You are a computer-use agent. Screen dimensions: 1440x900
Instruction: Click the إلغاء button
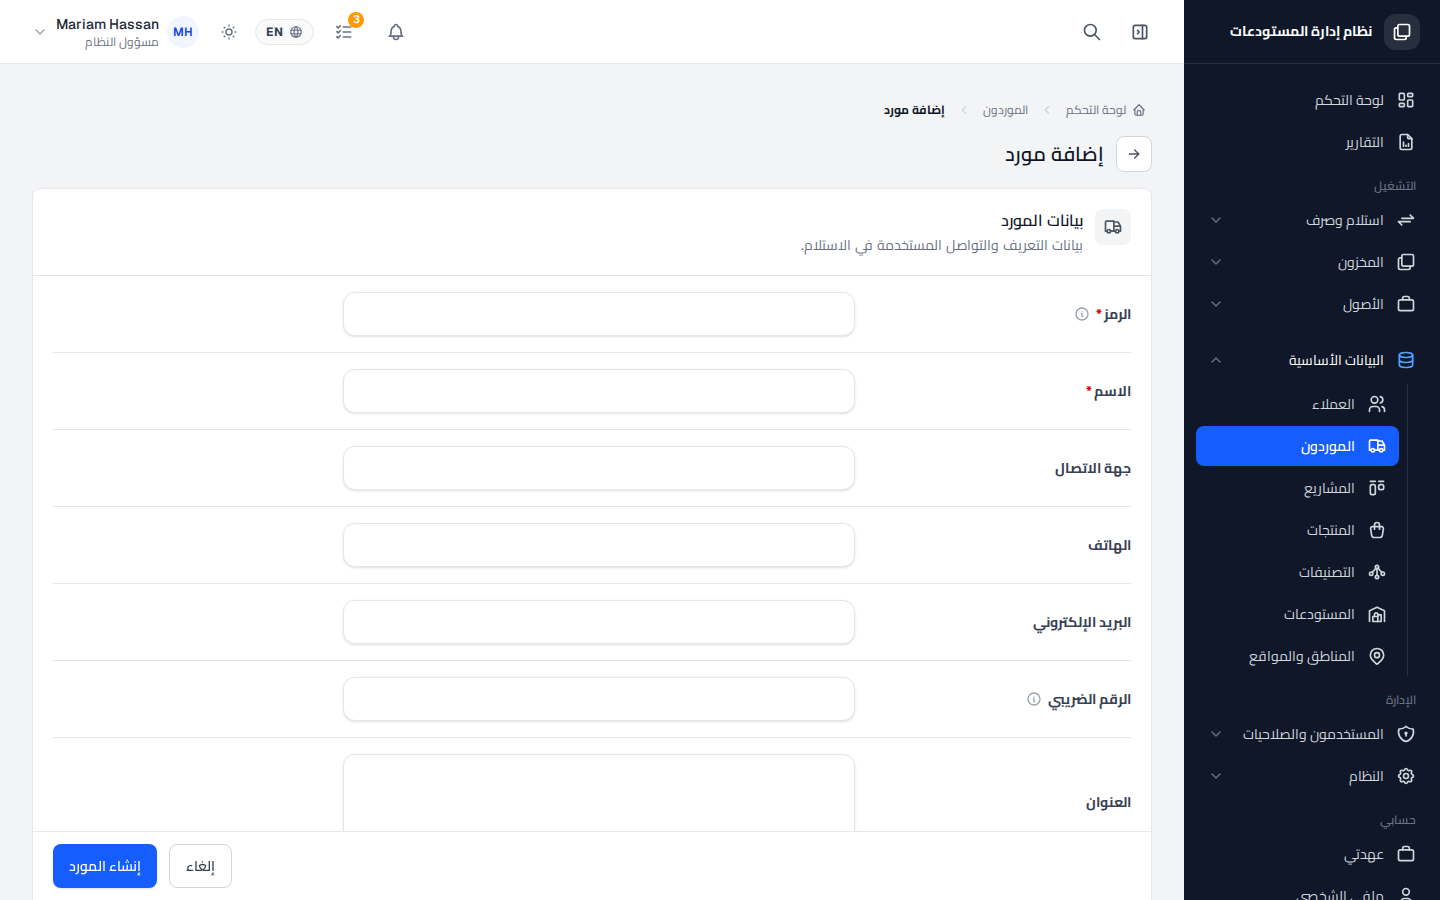pos(200,866)
